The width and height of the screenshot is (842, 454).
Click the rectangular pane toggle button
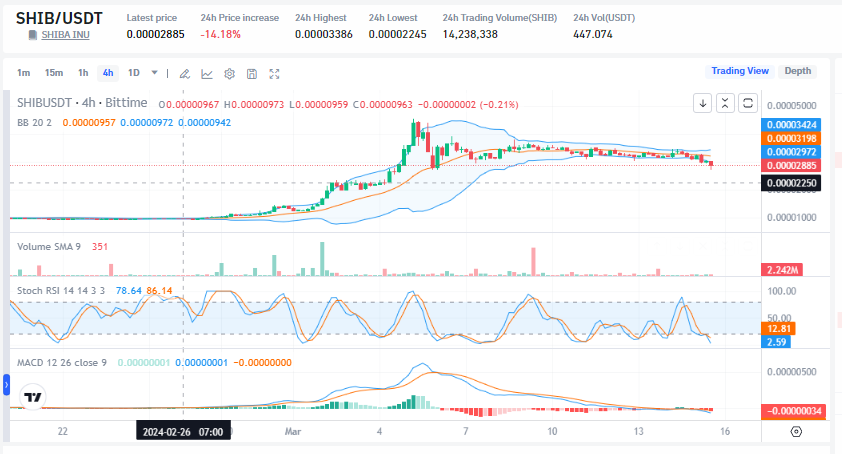(747, 103)
